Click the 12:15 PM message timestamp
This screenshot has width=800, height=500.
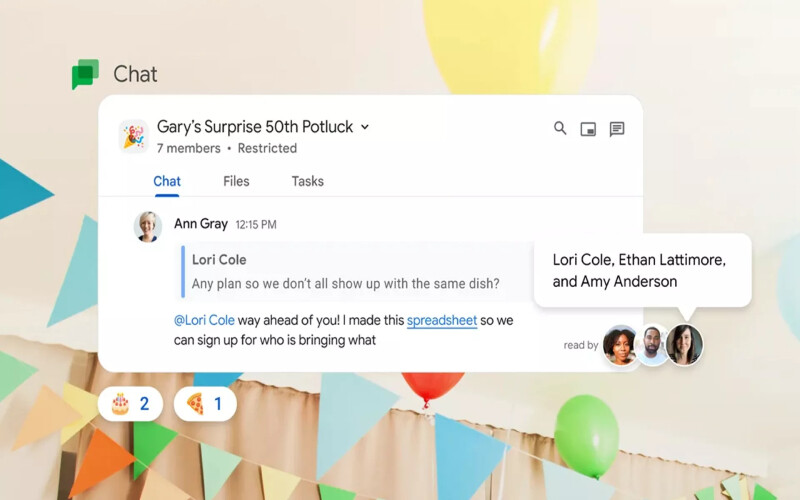(256, 225)
